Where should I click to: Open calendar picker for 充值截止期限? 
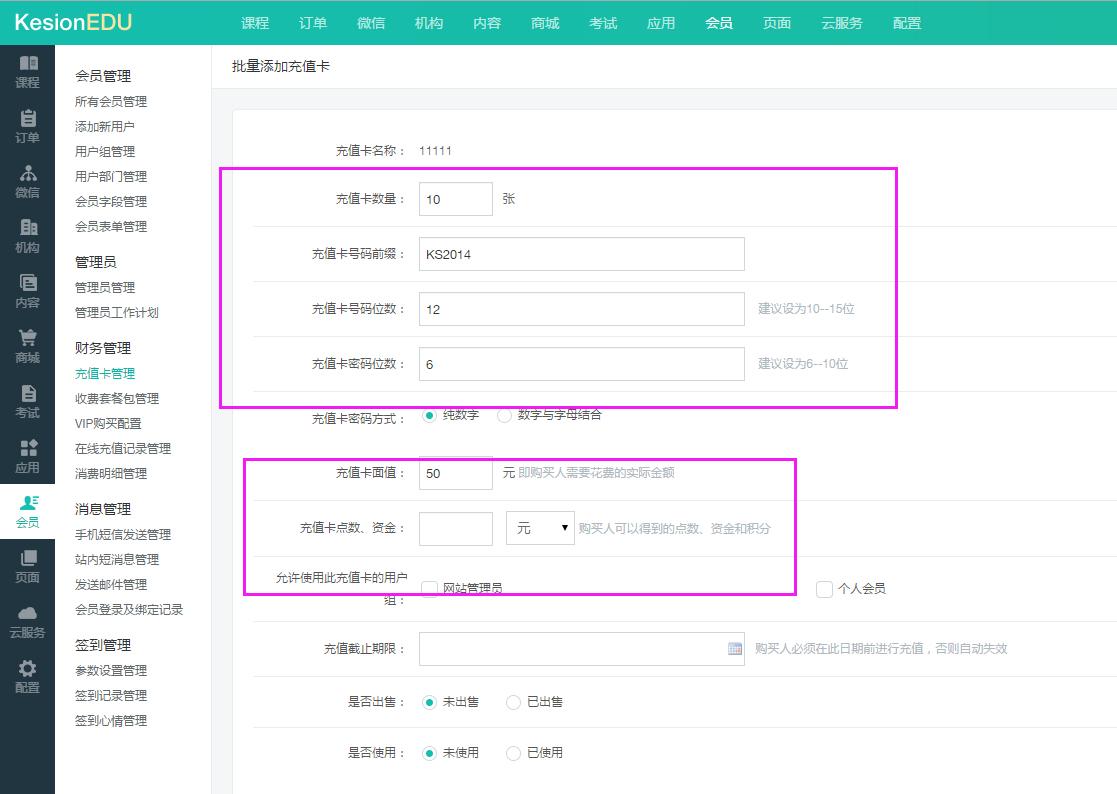click(x=735, y=649)
